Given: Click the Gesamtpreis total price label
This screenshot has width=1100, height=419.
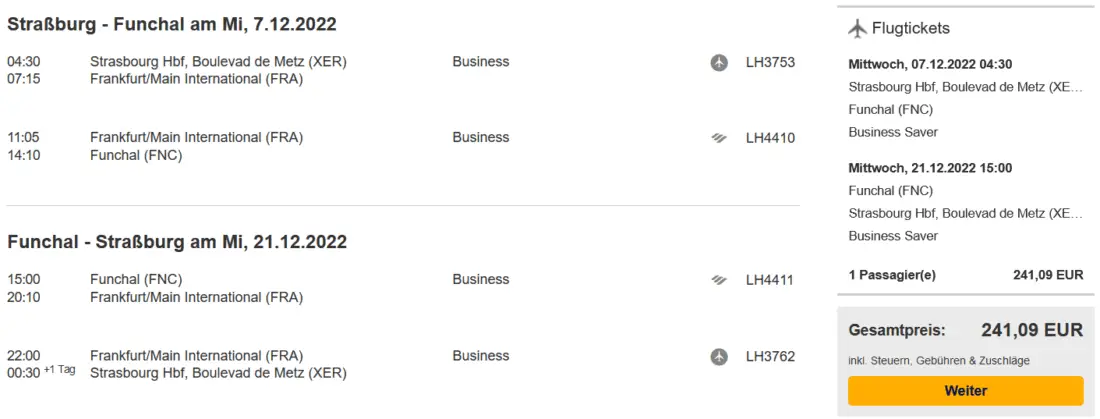Looking at the screenshot, I should [897, 330].
